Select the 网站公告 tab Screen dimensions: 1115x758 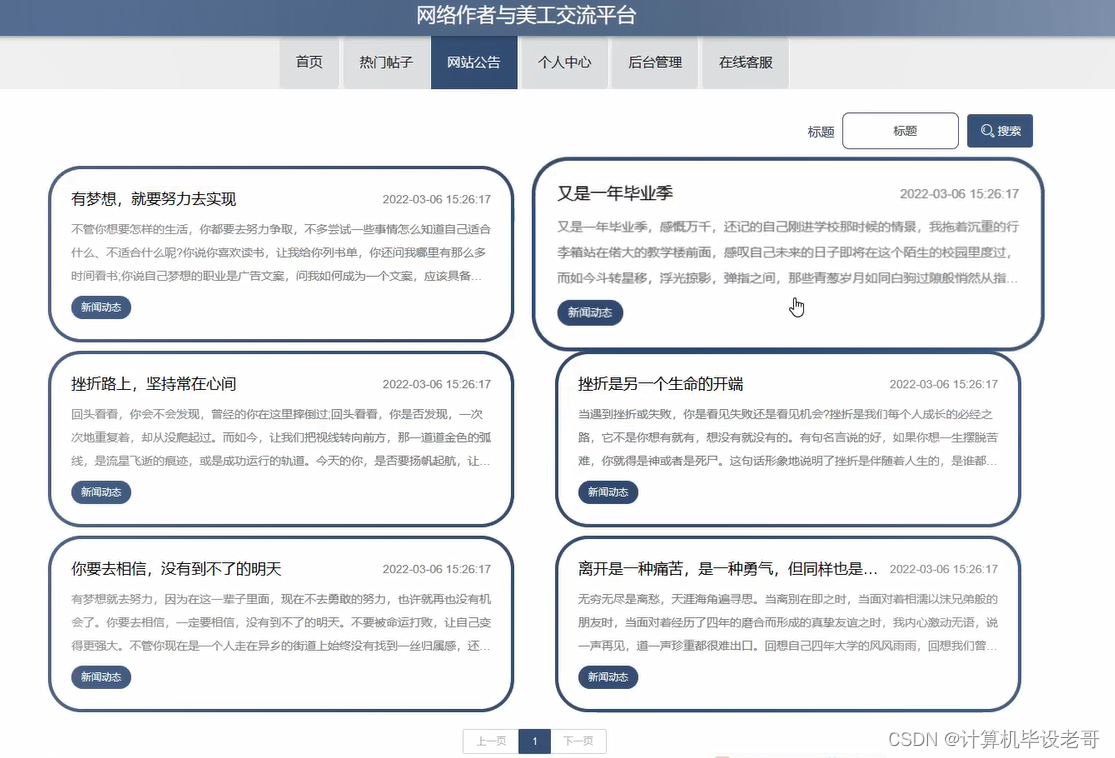[x=474, y=63]
